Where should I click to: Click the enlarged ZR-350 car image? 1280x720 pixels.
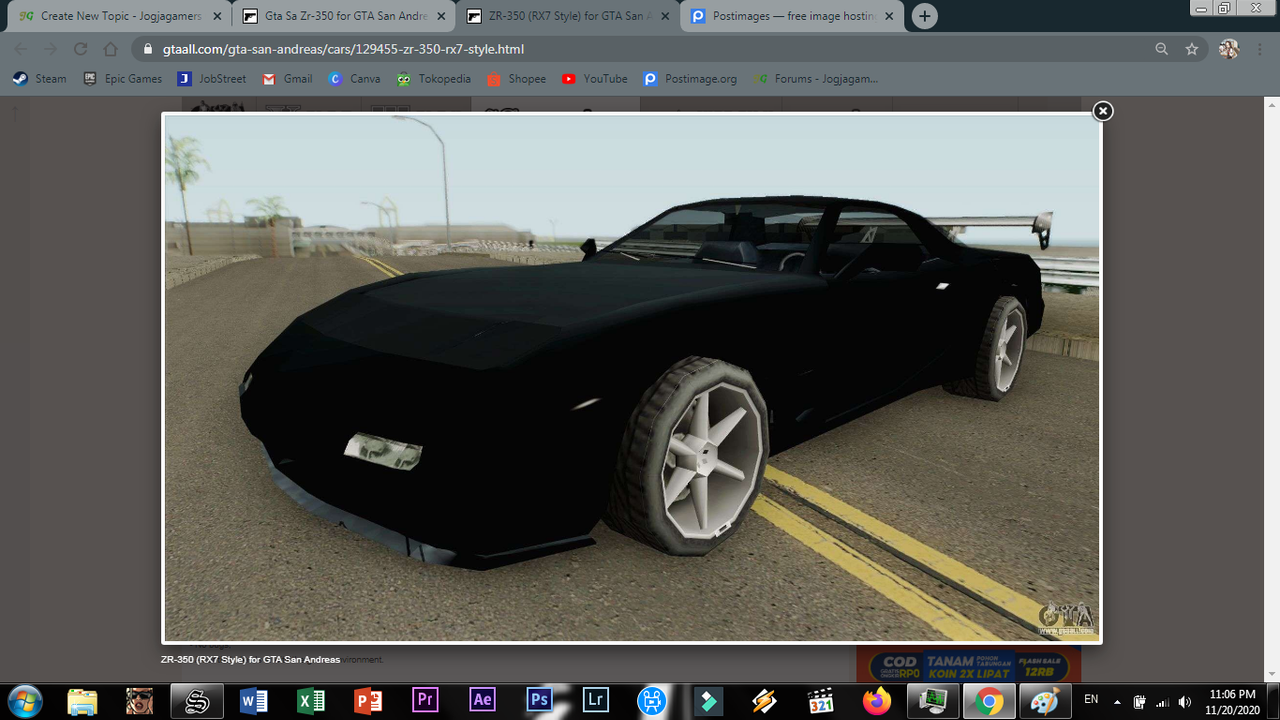(632, 378)
